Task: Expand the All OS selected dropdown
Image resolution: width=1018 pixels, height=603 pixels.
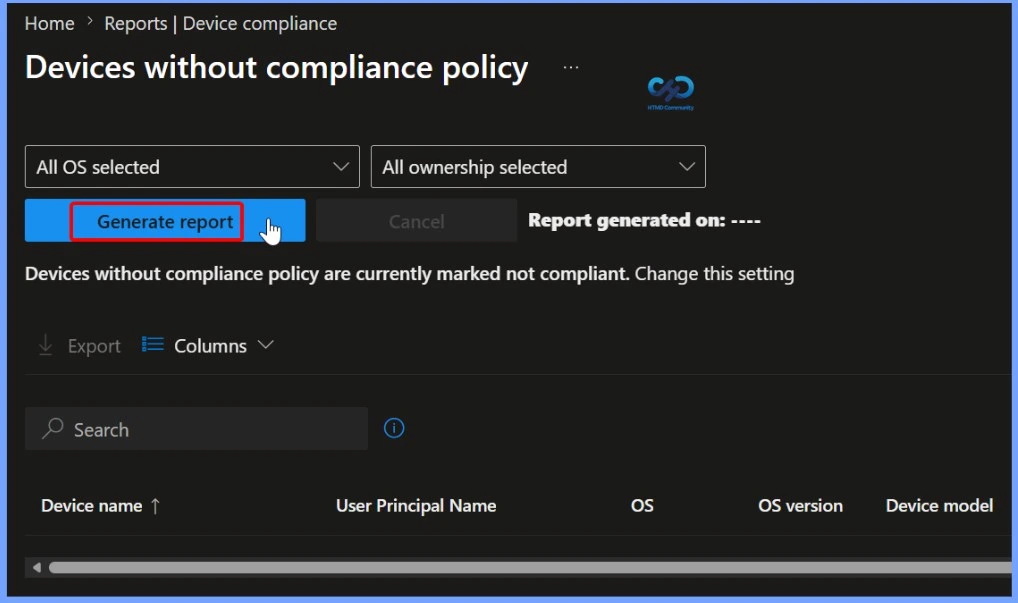Action: 192,167
